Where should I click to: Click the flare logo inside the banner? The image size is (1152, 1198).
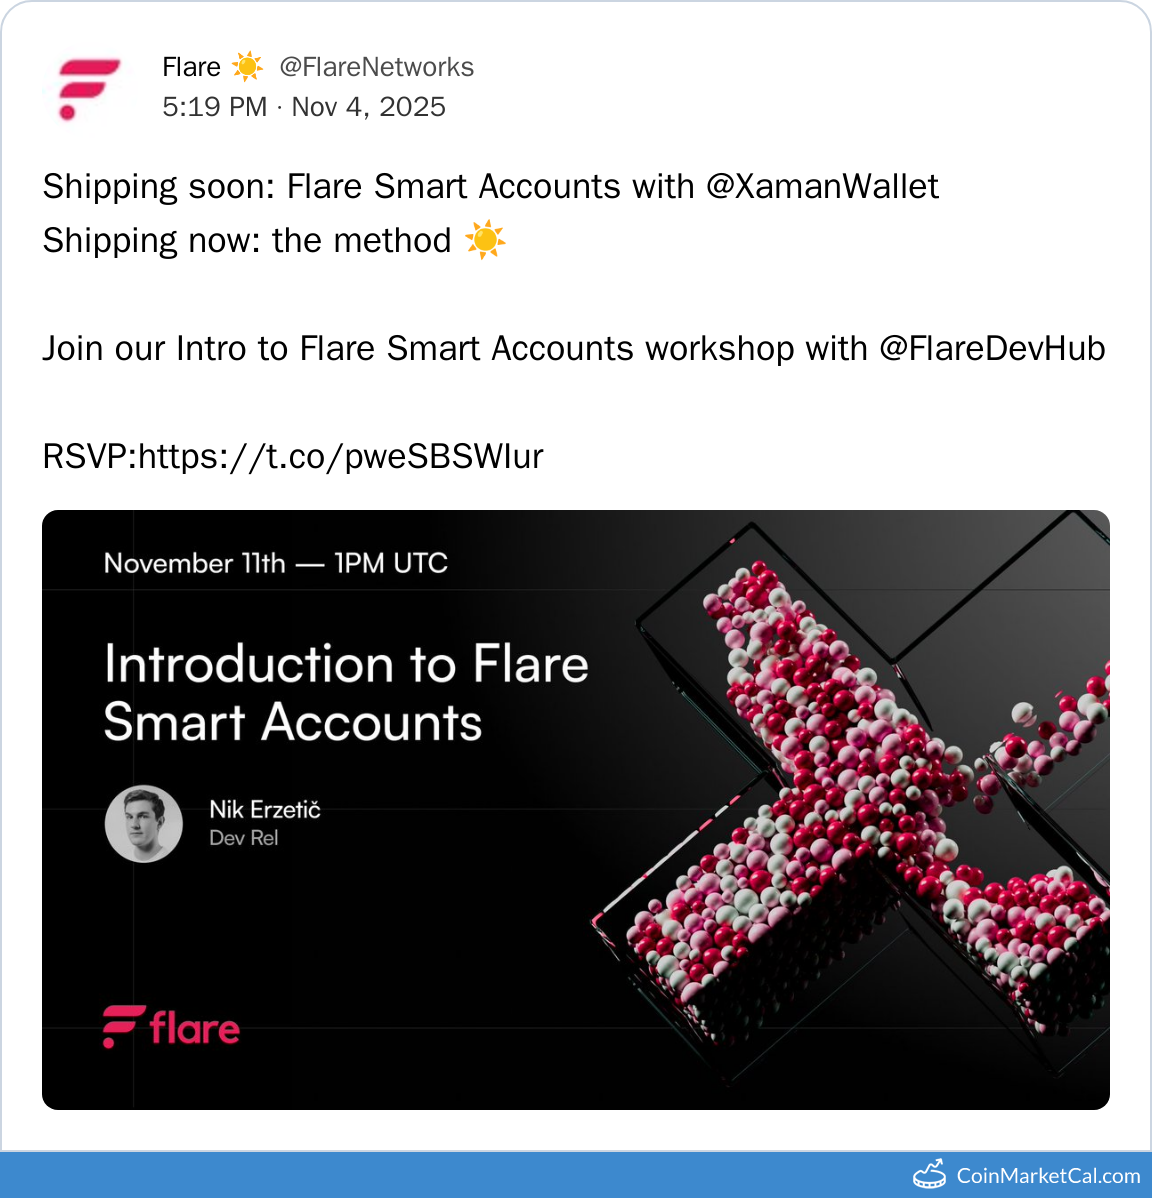171,1027
